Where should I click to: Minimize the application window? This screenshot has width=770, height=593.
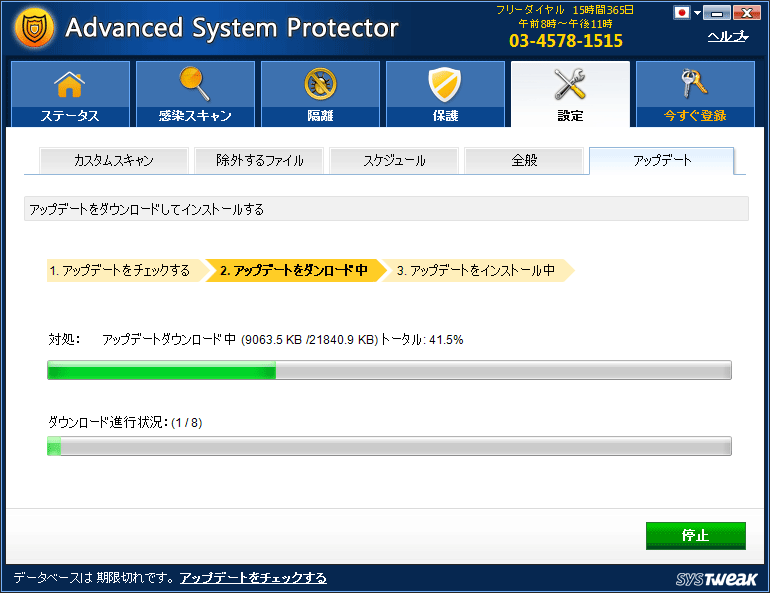click(x=717, y=13)
